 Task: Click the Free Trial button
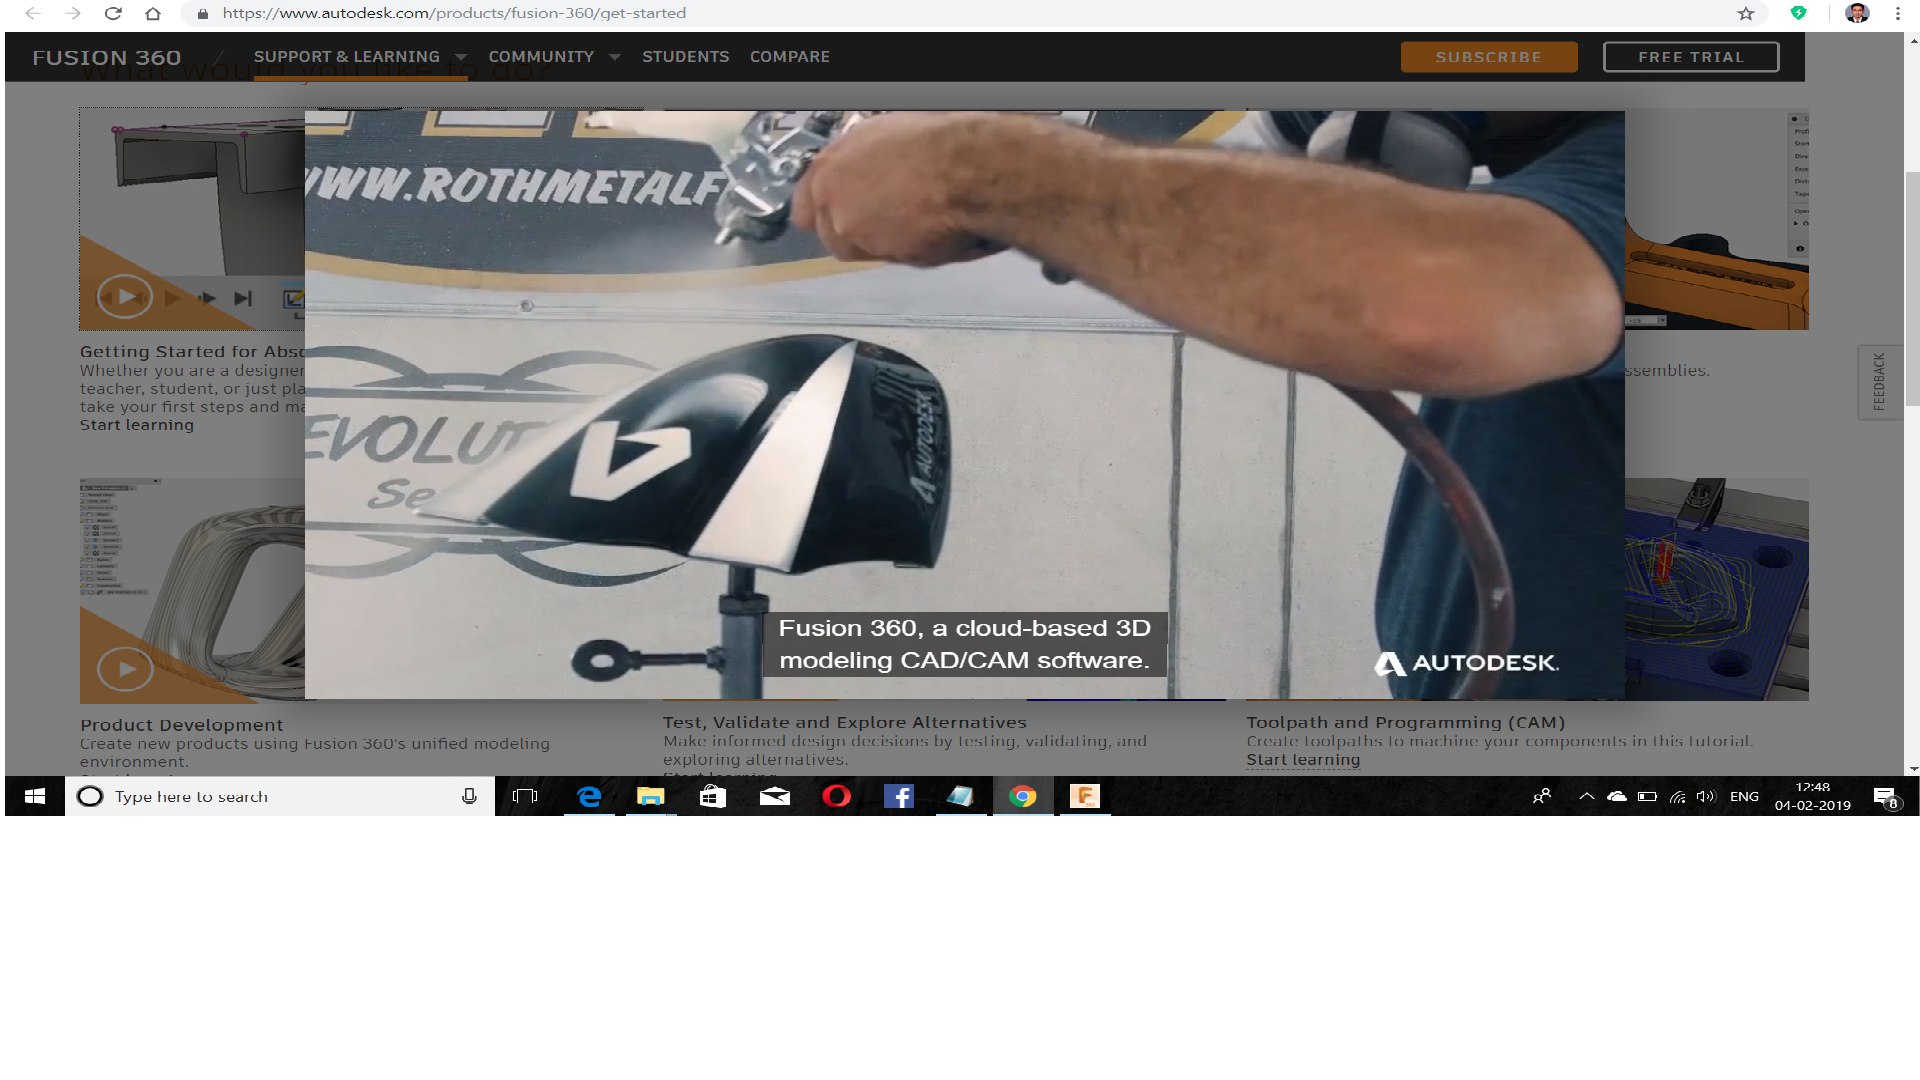click(x=1690, y=57)
